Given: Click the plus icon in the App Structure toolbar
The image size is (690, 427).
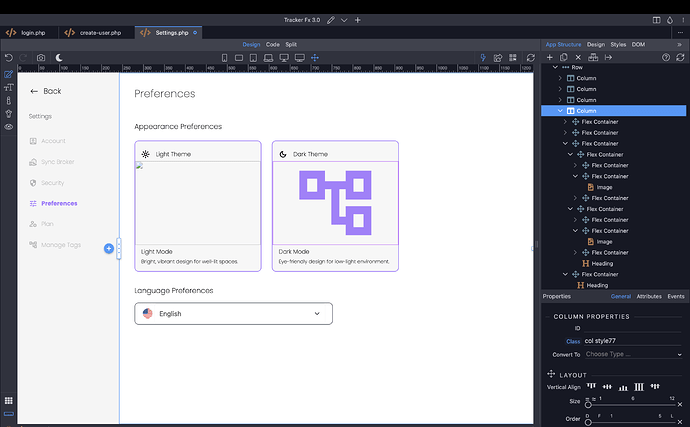Looking at the screenshot, I should tap(550, 57).
